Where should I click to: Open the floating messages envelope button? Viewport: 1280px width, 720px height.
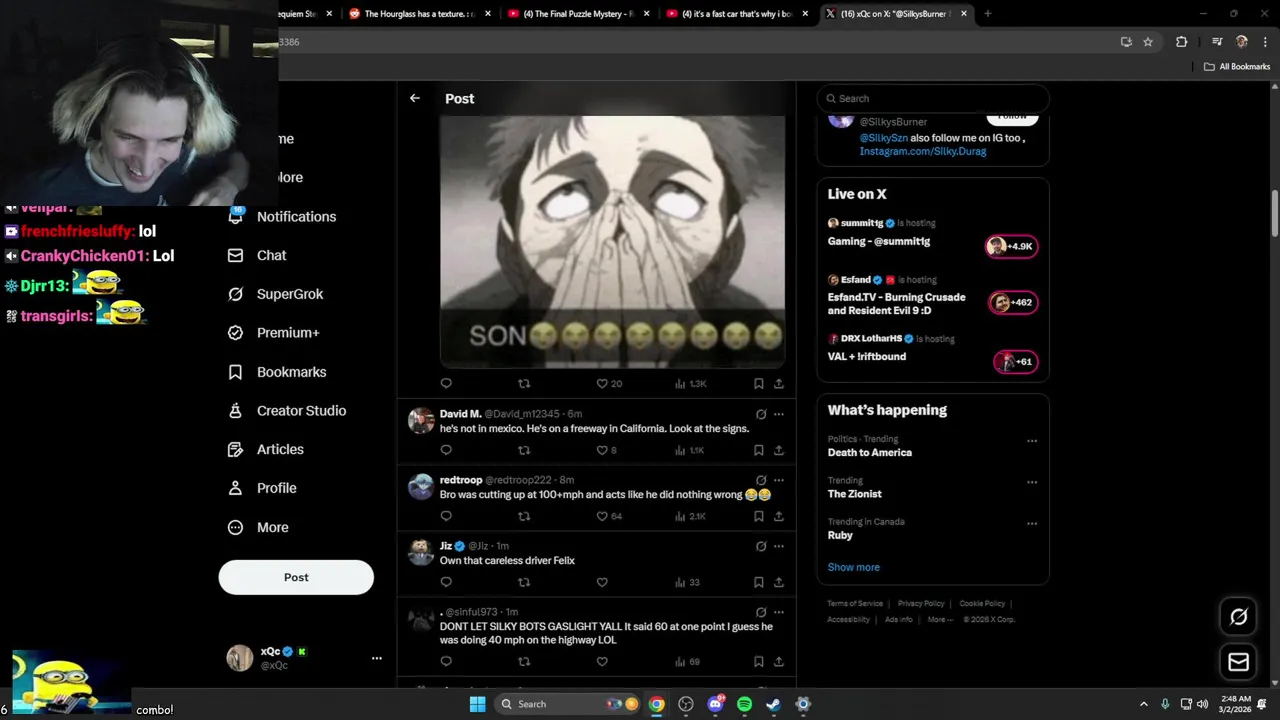click(x=1238, y=662)
